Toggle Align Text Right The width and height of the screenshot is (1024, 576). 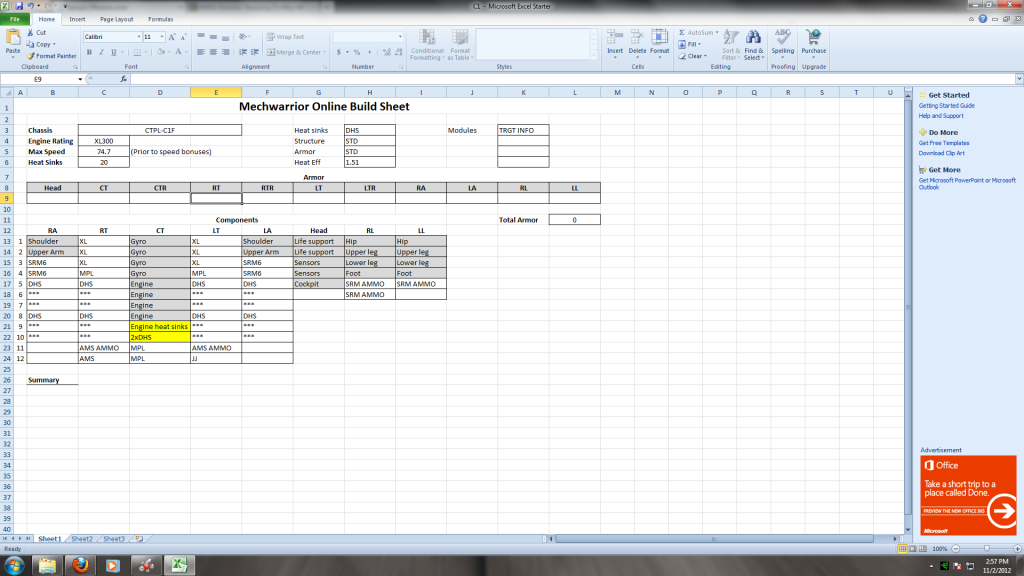[226, 52]
